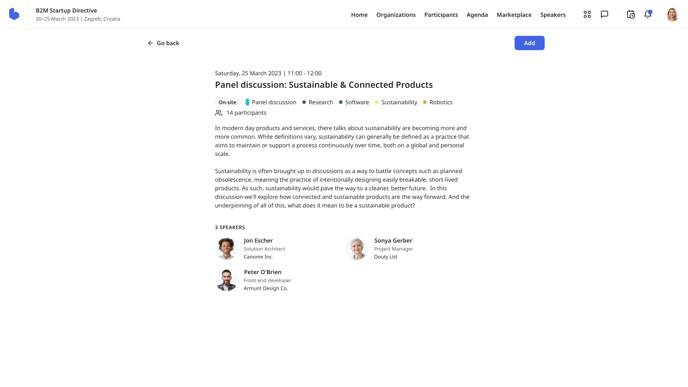
Task: Open the notifications bell icon
Action: pyautogui.click(x=648, y=14)
